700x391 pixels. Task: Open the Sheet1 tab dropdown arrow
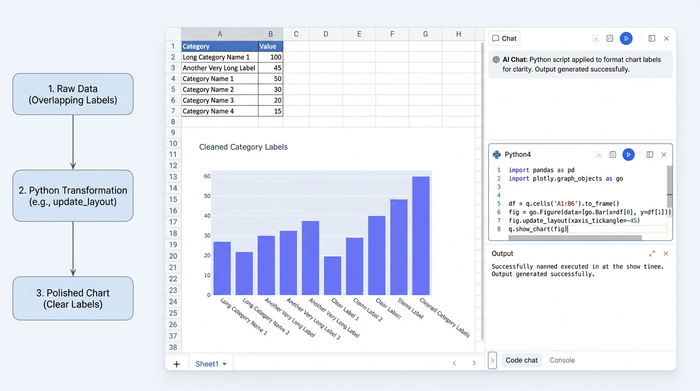pyautogui.click(x=225, y=364)
